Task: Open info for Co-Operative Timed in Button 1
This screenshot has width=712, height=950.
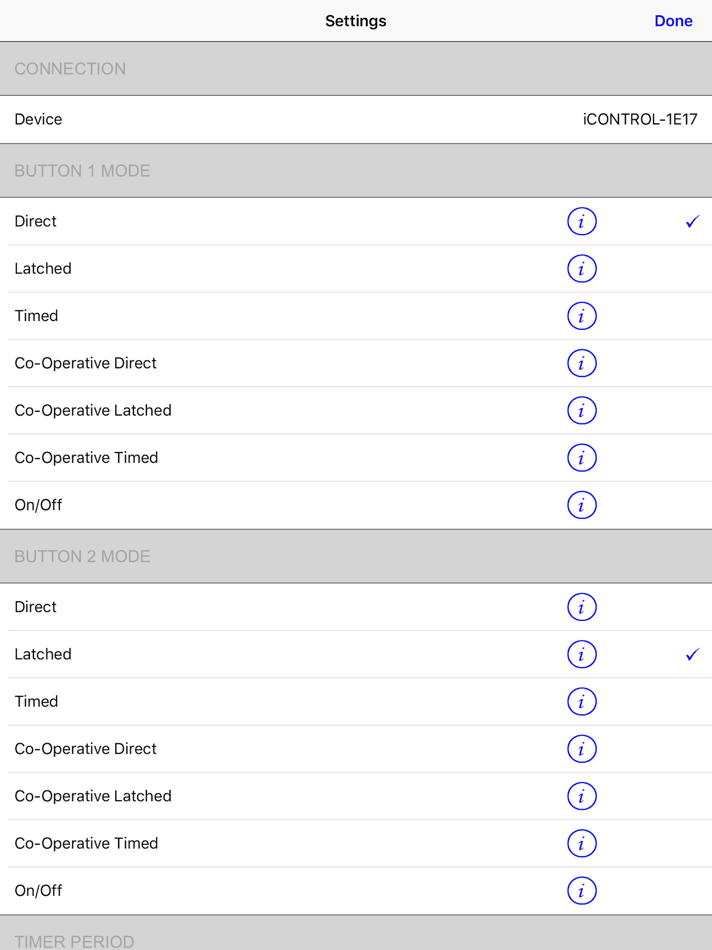Action: (x=582, y=457)
